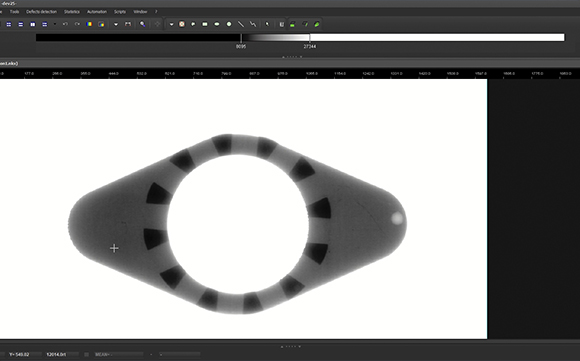The image size is (580, 361).
Task: Open the rainbow color palette icon
Action: [89, 24]
